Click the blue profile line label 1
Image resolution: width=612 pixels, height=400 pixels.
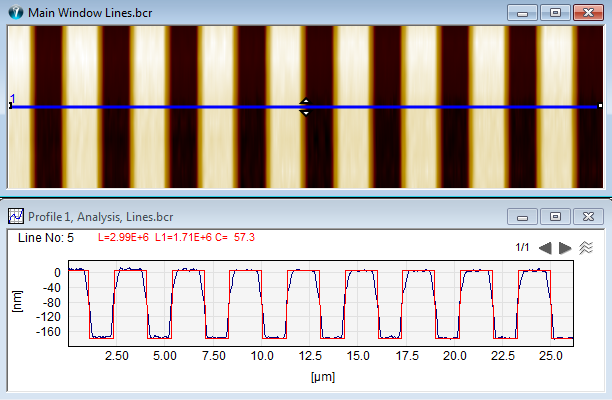click(13, 98)
